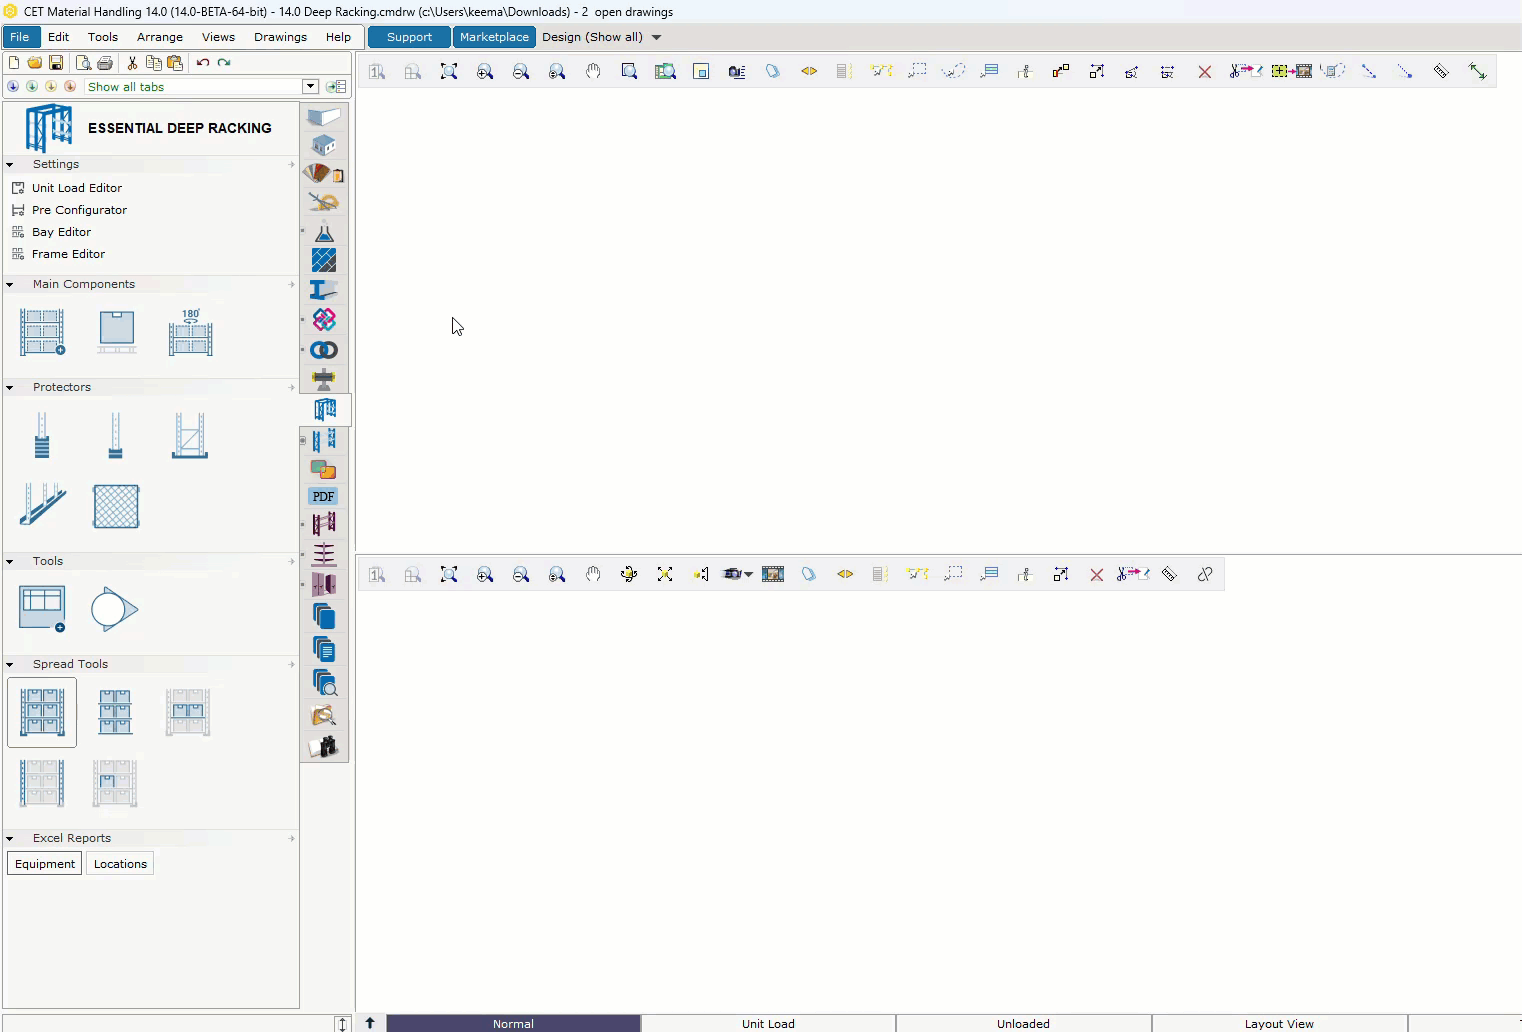Screen dimensions: 1522x1032
Task: Collapse the Tools section
Action: point(10,561)
